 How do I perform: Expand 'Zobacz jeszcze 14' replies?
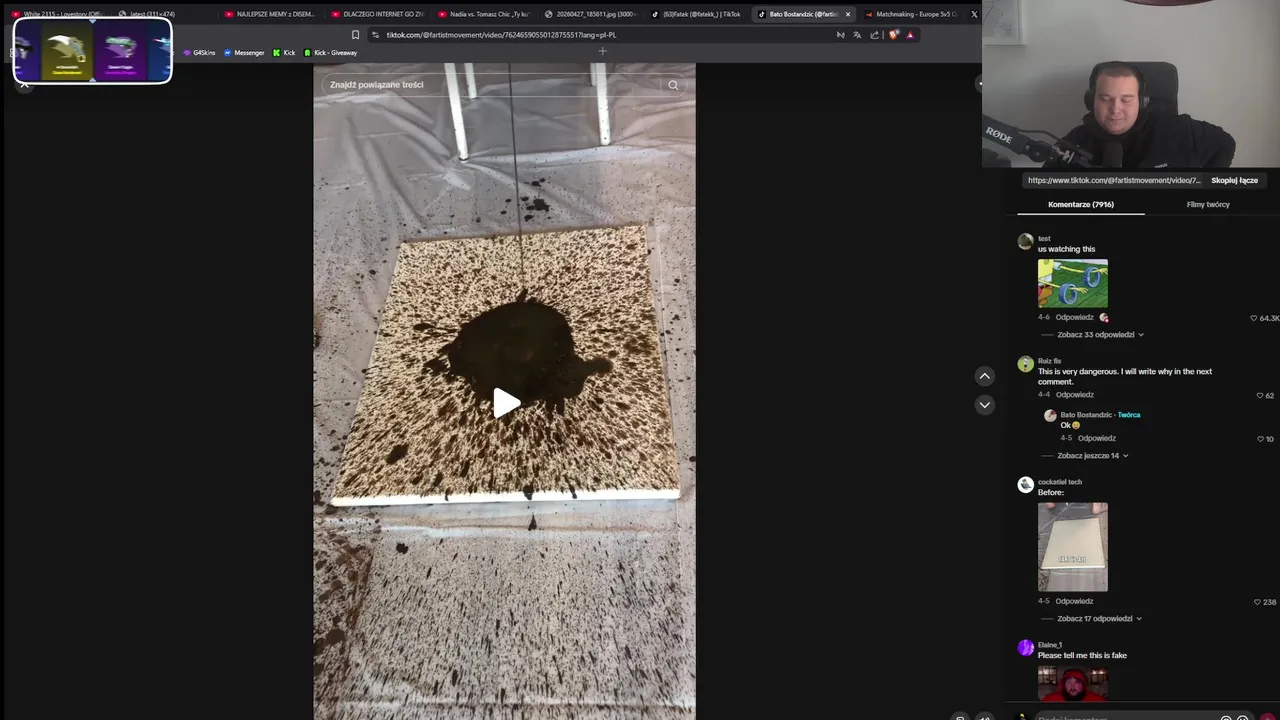1093,456
